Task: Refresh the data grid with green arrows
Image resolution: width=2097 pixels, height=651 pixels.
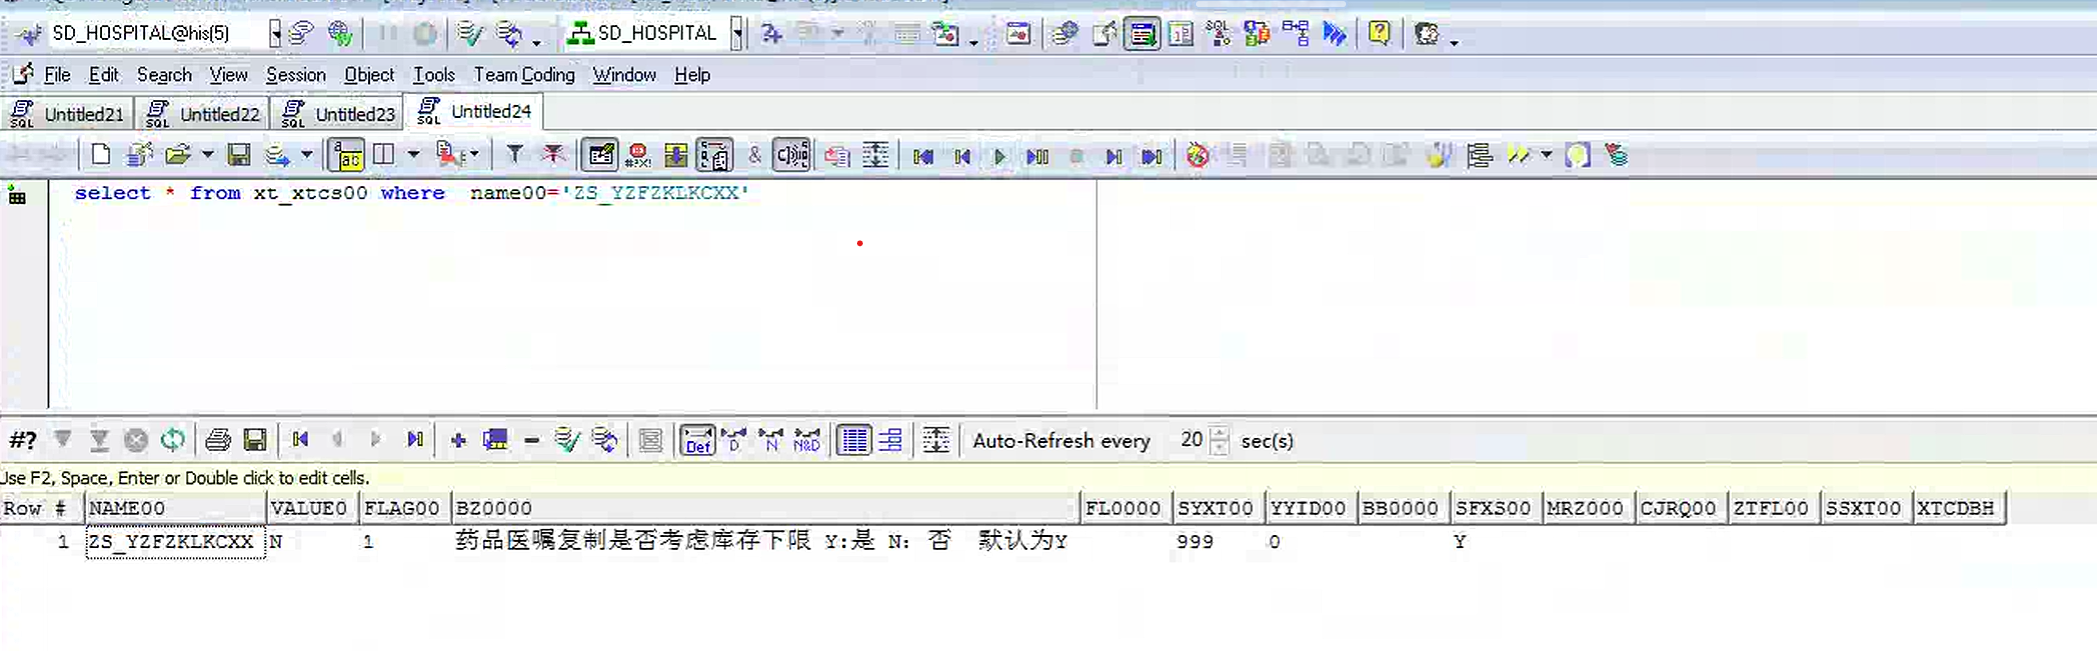Action: point(173,440)
